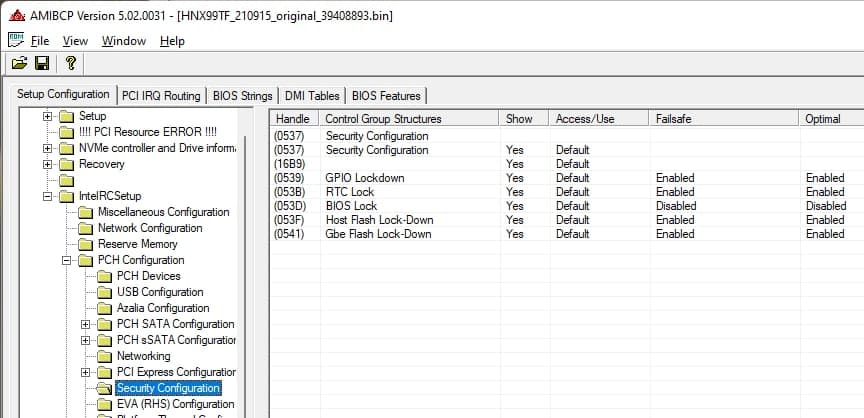Click the Save floppy disk icon
Image resolution: width=864 pixels, height=418 pixels.
click(x=42, y=64)
